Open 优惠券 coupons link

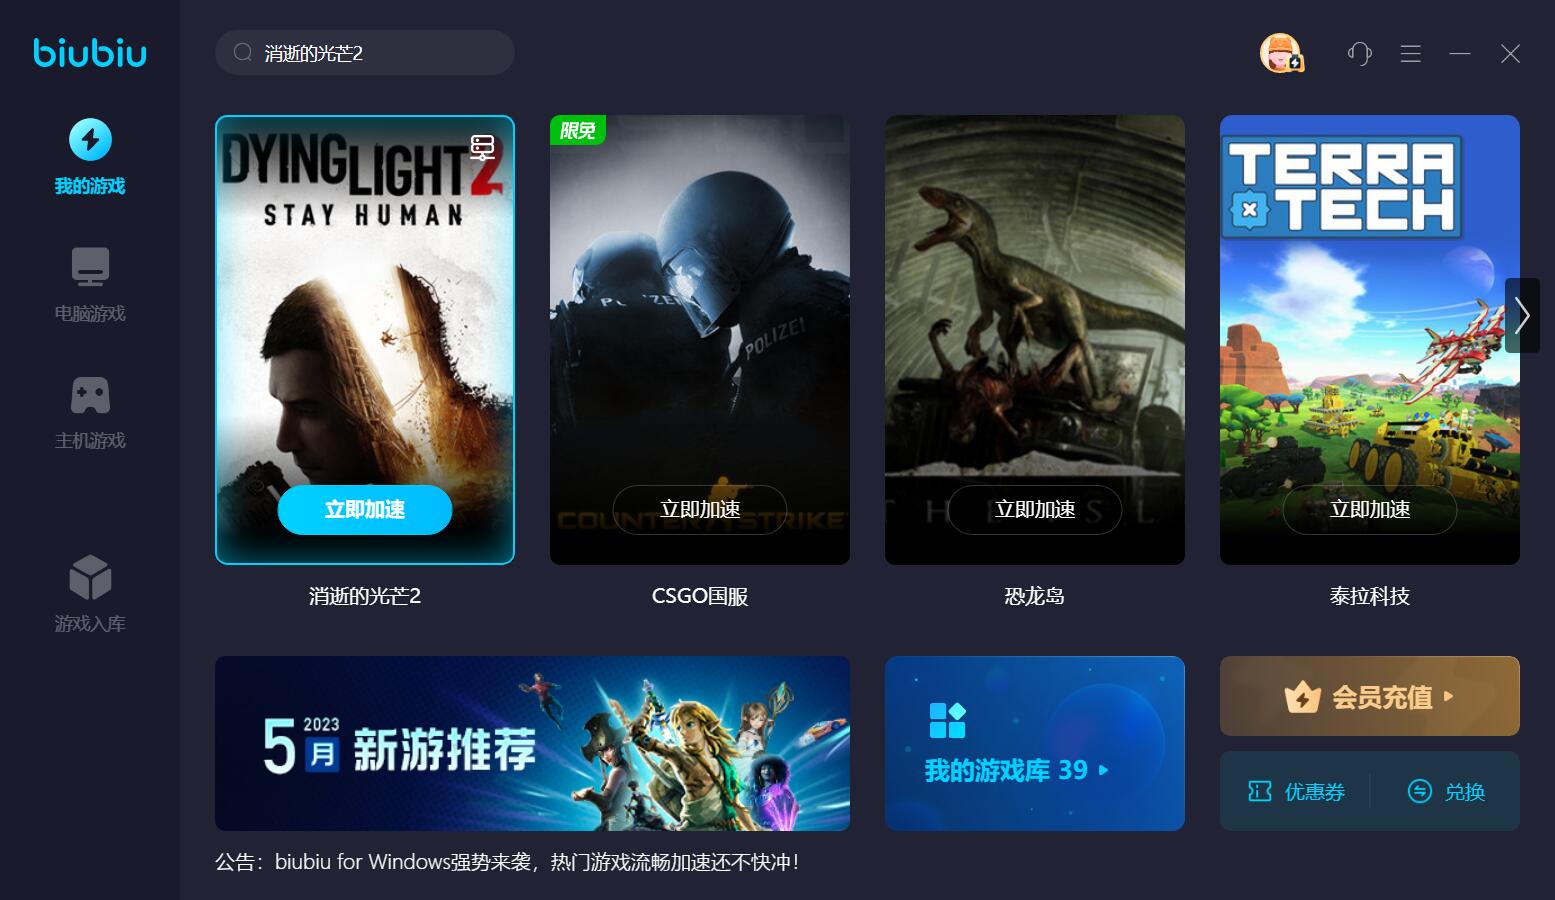pyautogui.click(x=1296, y=792)
